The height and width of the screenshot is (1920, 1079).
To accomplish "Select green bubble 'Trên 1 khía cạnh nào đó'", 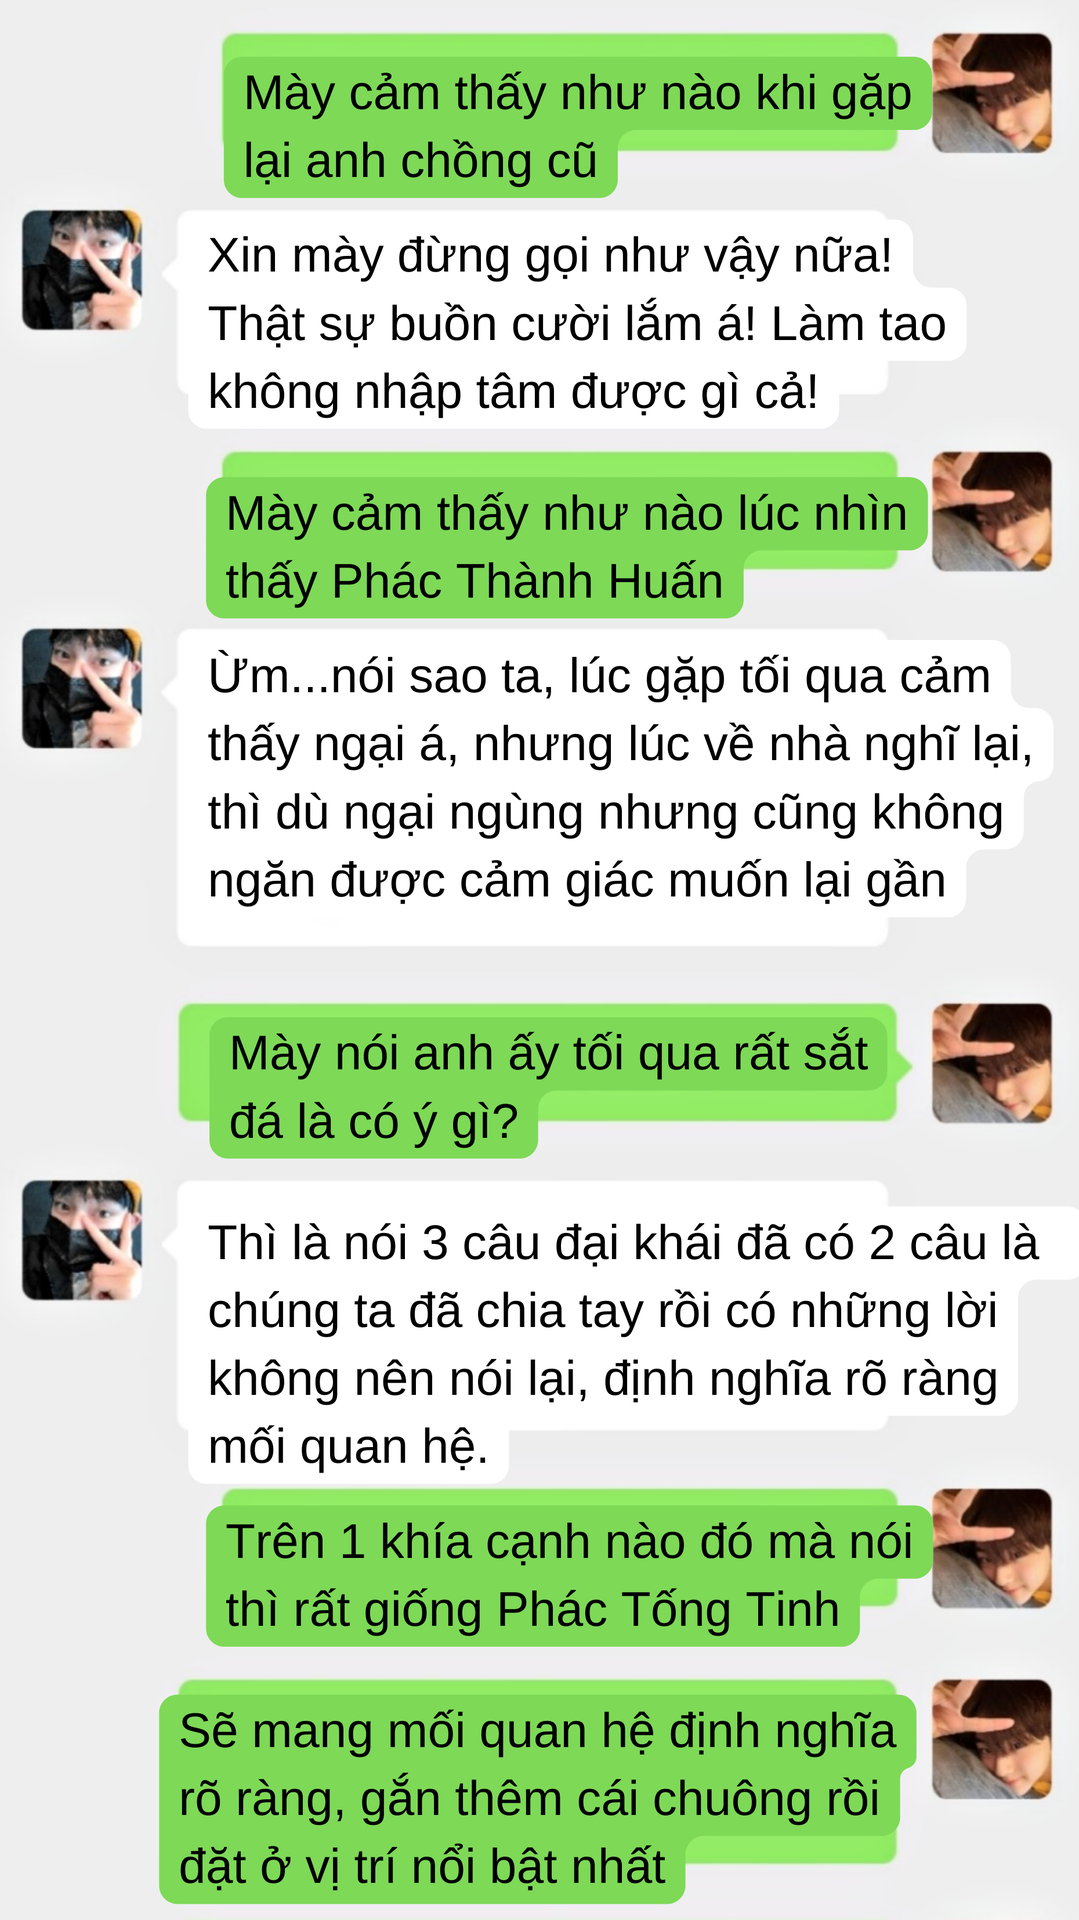I will 568,1568.
